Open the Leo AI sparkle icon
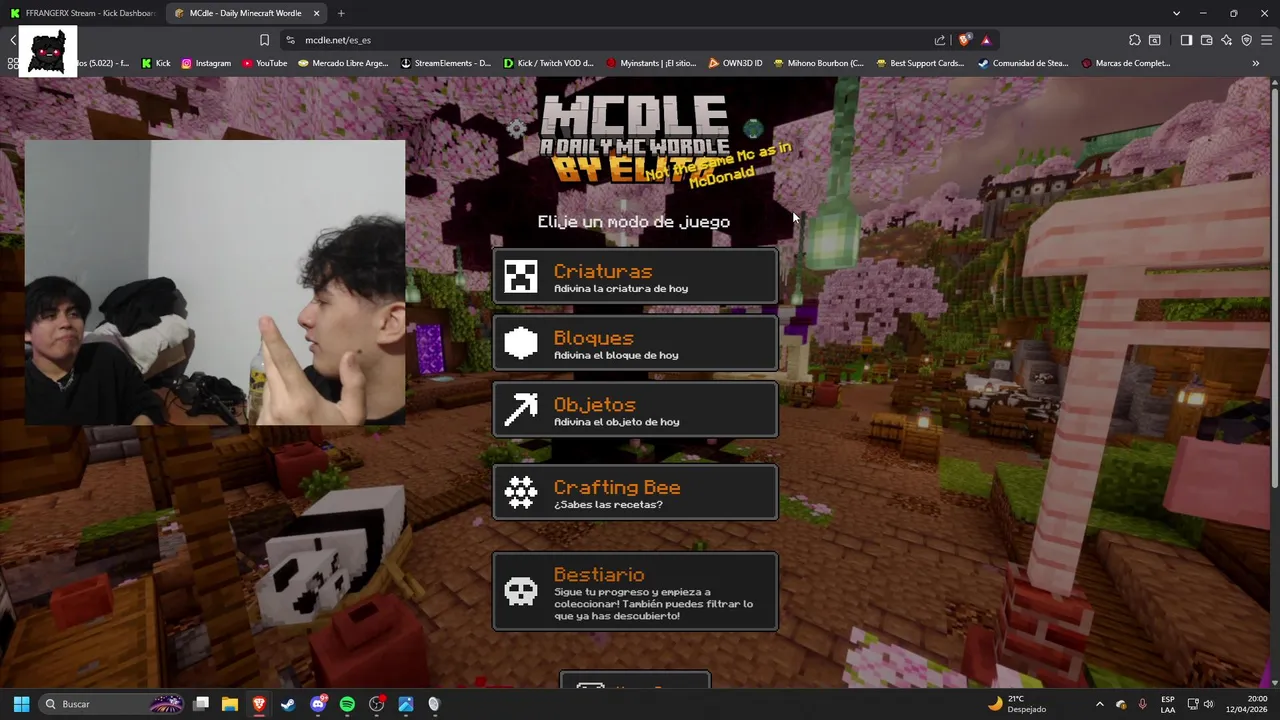Image resolution: width=1280 pixels, height=720 pixels. point(1227,40)
